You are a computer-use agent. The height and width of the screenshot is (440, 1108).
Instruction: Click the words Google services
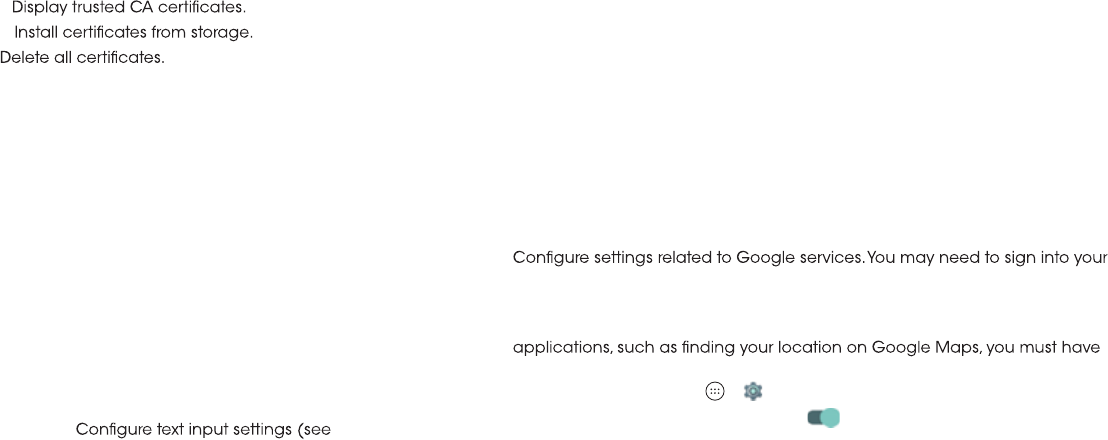pos(800,258)
